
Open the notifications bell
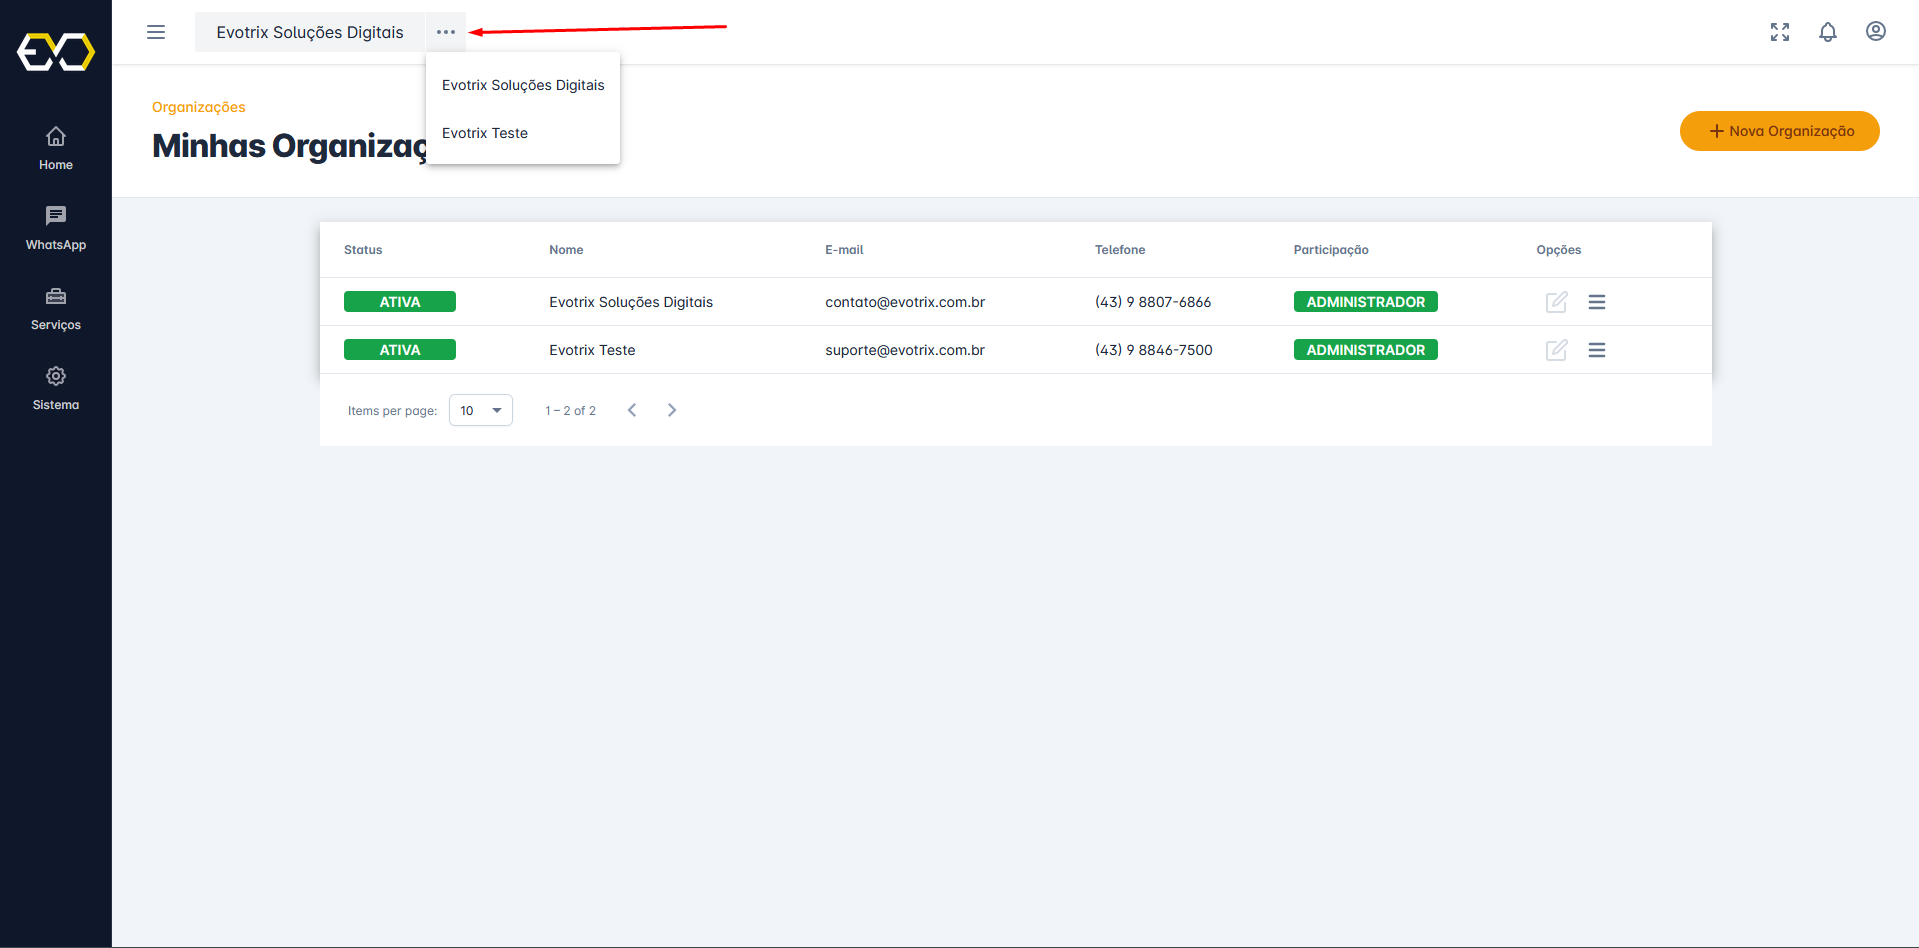tap(1827, 32)
